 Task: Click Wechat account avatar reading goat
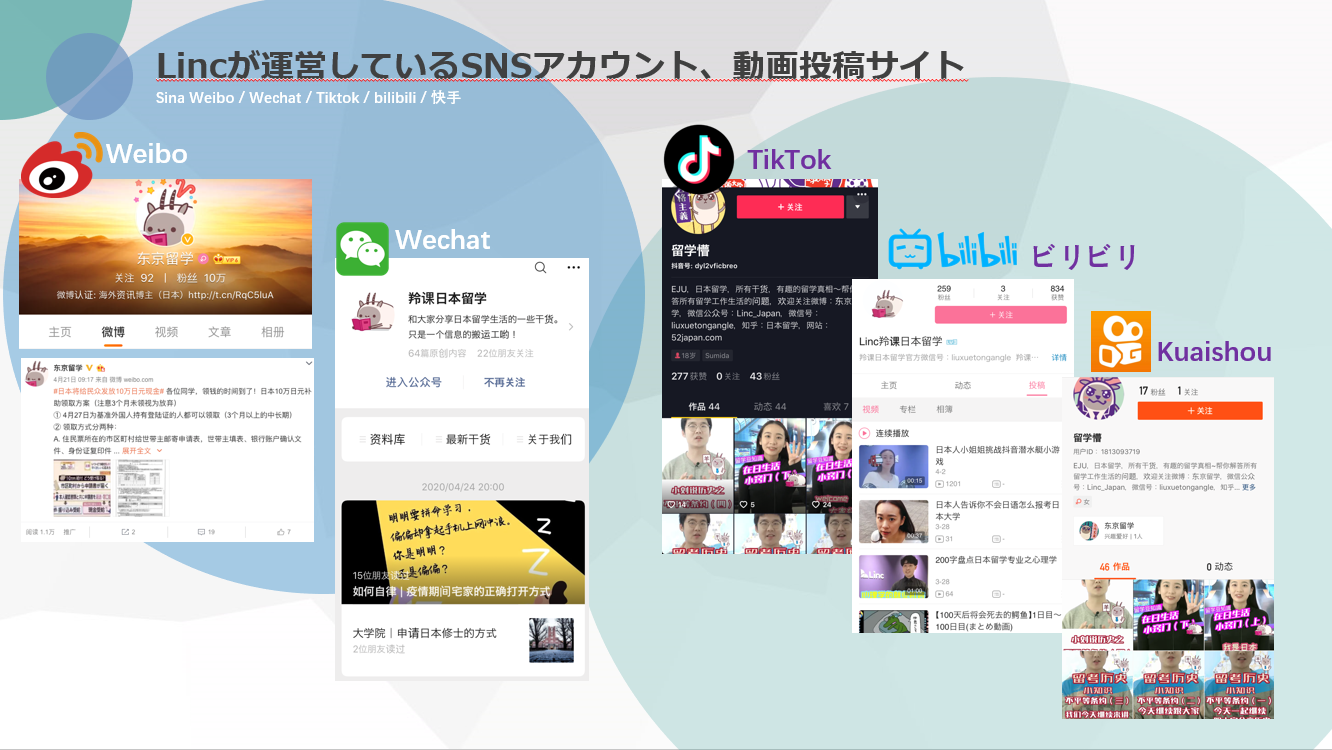(x=373, y=312)
